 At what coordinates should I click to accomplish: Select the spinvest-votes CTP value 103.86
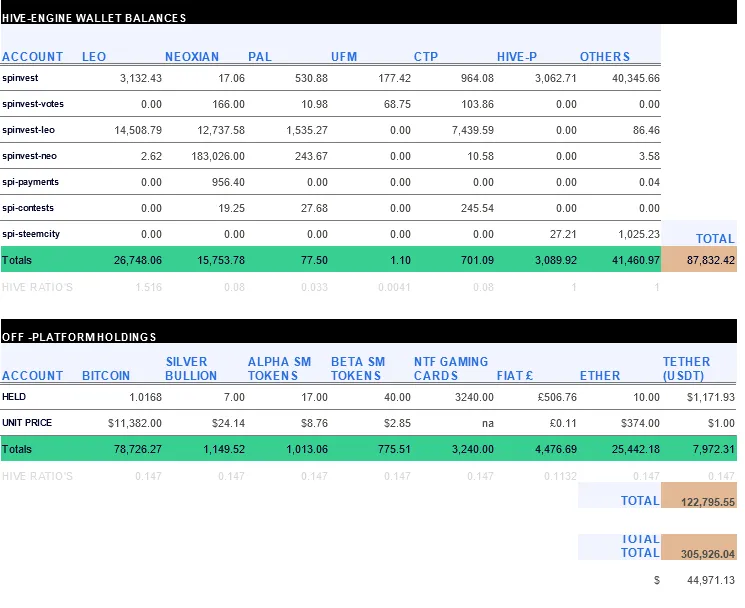(477, 104)
